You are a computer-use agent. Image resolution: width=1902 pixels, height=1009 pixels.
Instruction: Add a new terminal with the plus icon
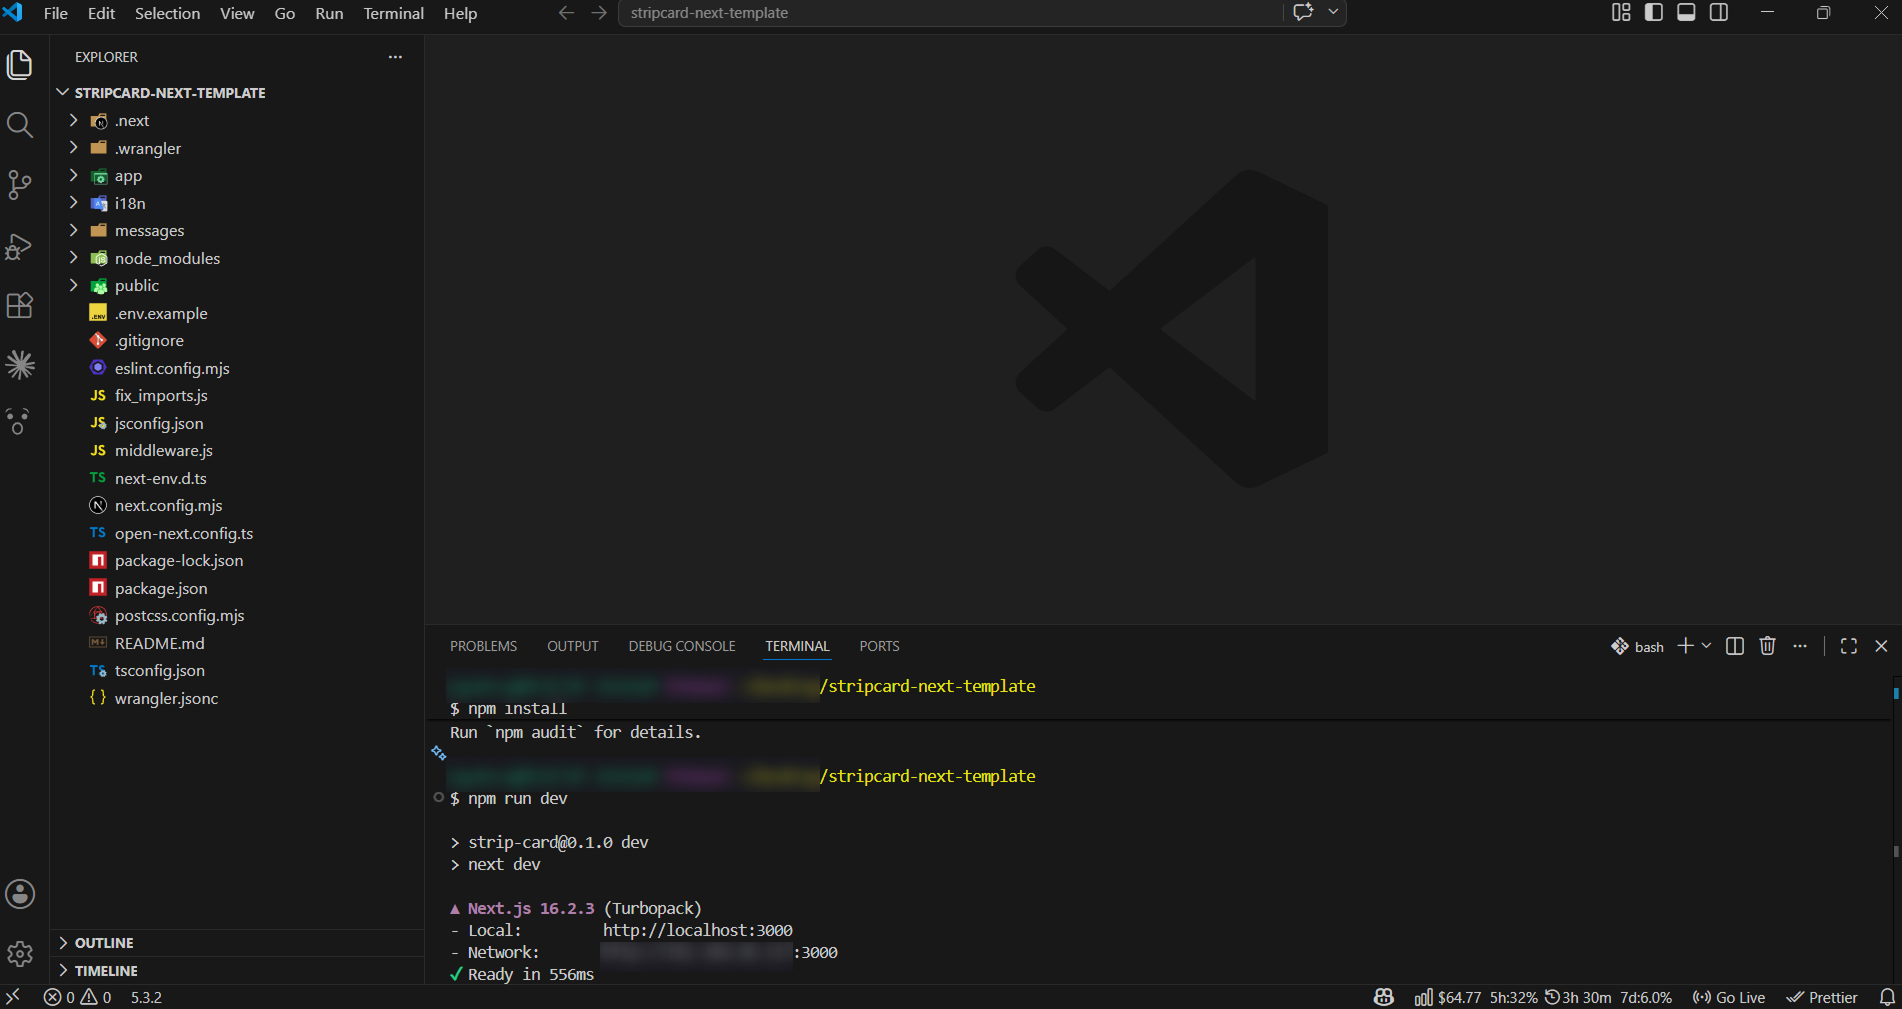[1685, 646]
